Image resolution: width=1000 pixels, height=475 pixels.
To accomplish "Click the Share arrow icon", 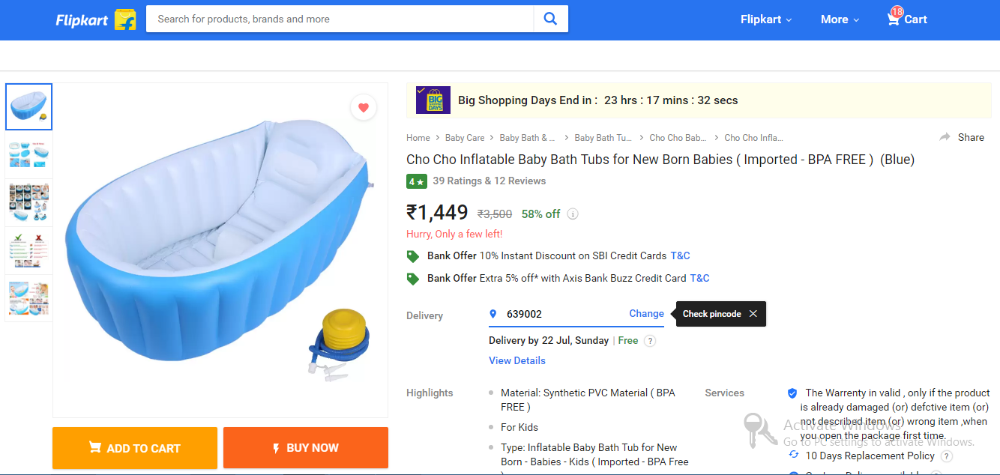I will click(945, 137).
